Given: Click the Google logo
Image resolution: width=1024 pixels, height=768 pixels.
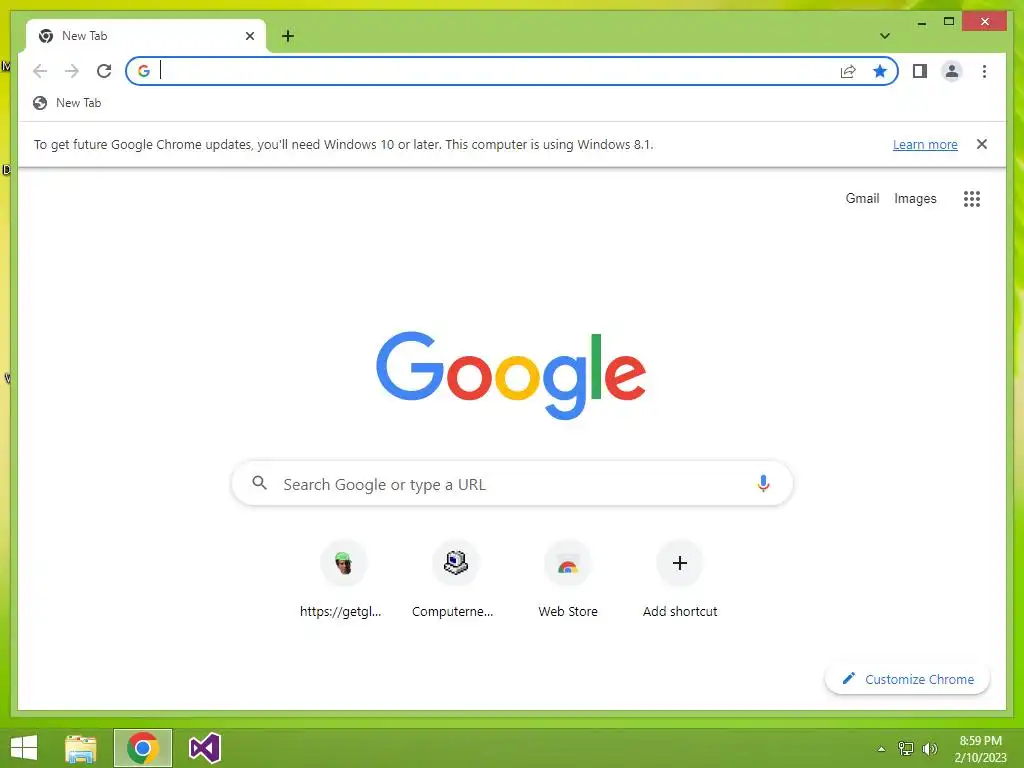Looking at the screenshot, I should tap(511, 374).
